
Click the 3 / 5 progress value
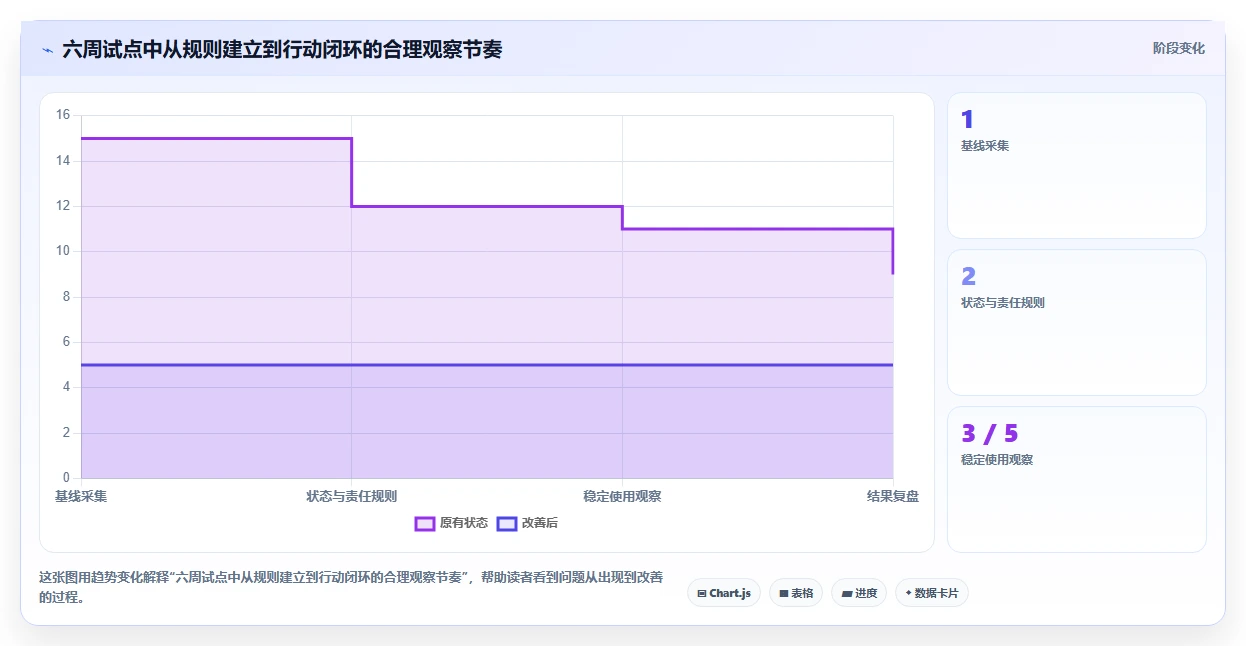990,434
